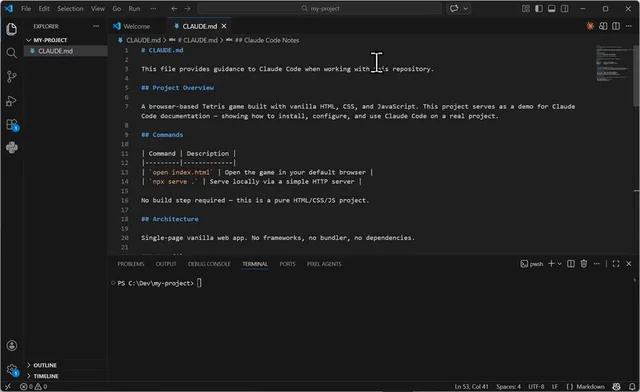
Task: Open the Go menu
Action: click(117, 9)
